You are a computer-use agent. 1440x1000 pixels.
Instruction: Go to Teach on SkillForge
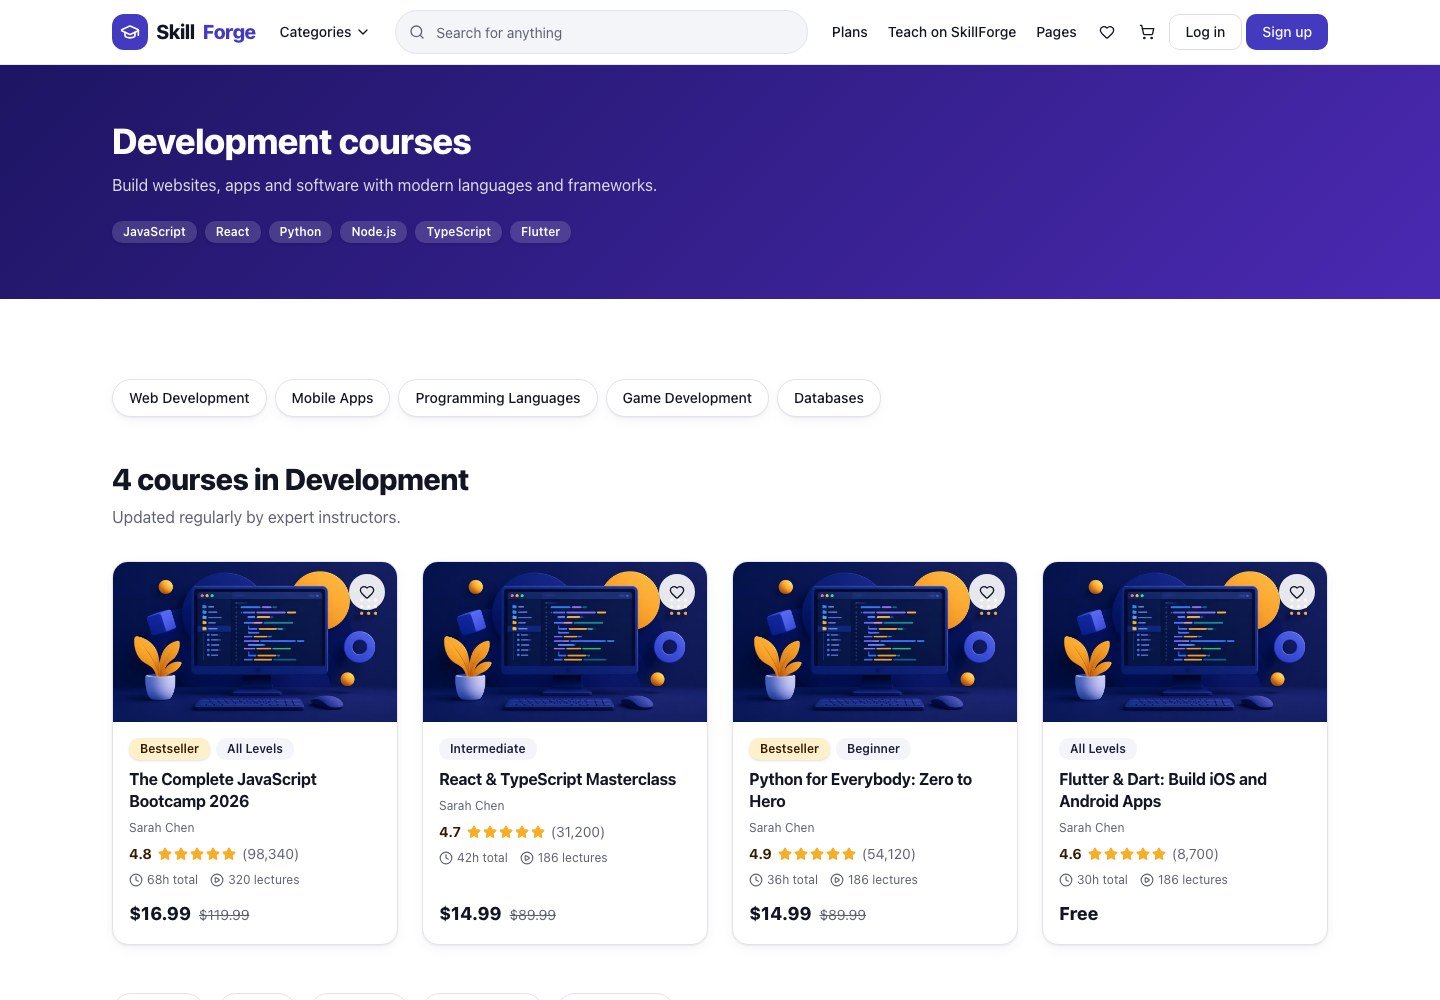tap(952, 32)
